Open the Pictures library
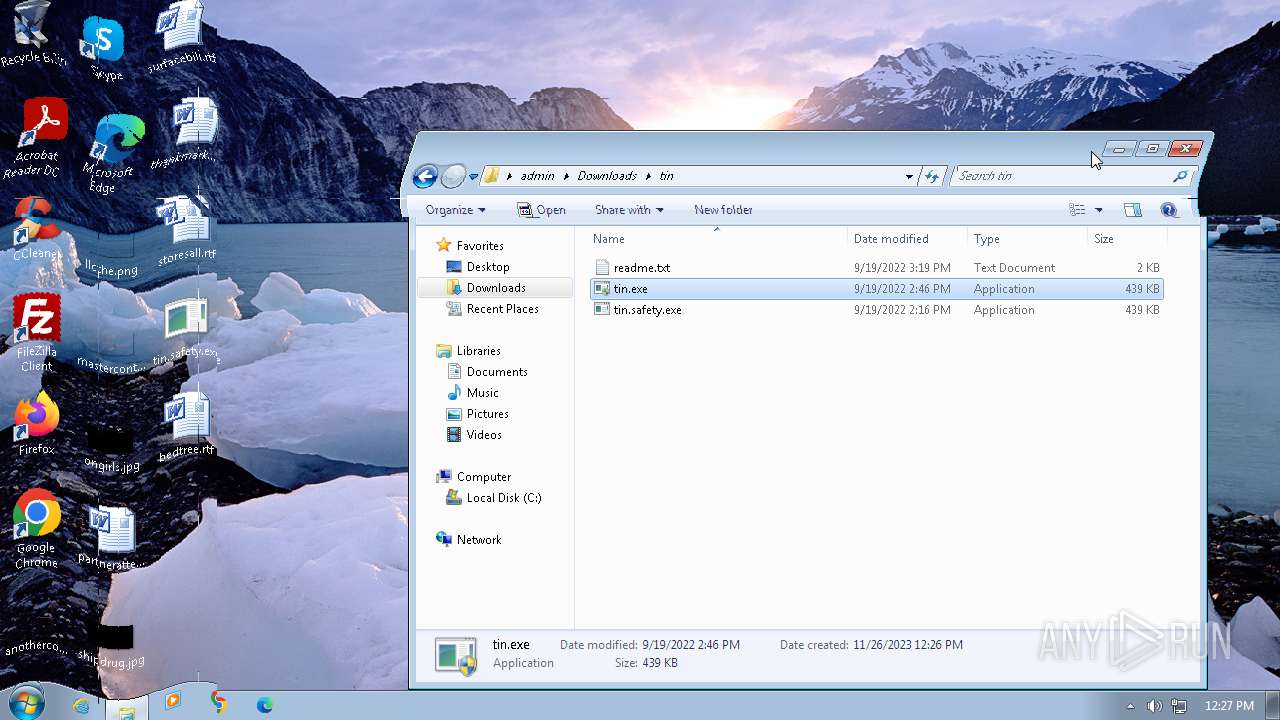The image size is (1280, 720). (x=487, y=414)
